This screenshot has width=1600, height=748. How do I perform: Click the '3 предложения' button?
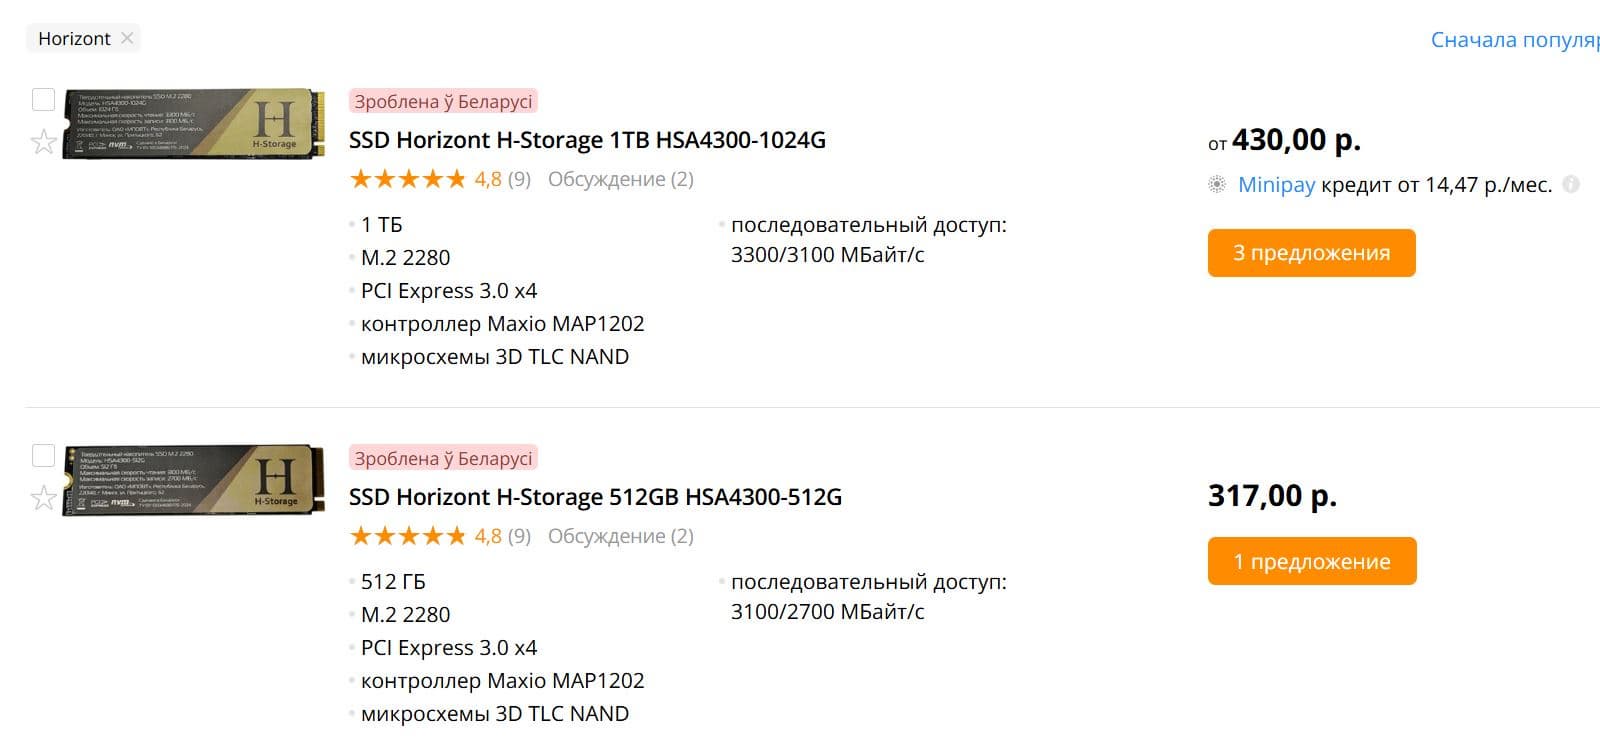(1311, 253)
